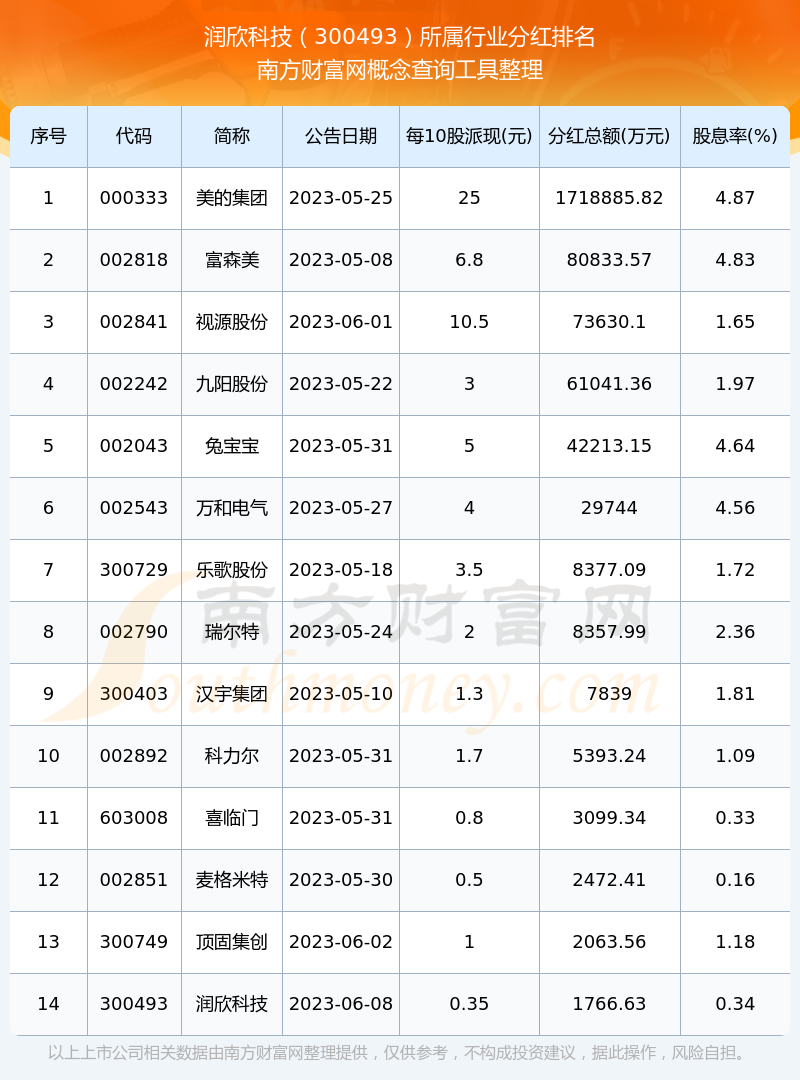Viewport: 800px width, 1080px height.
Task: Select the 2023-06-08 announcement date cell
Action: point(341,1004)
